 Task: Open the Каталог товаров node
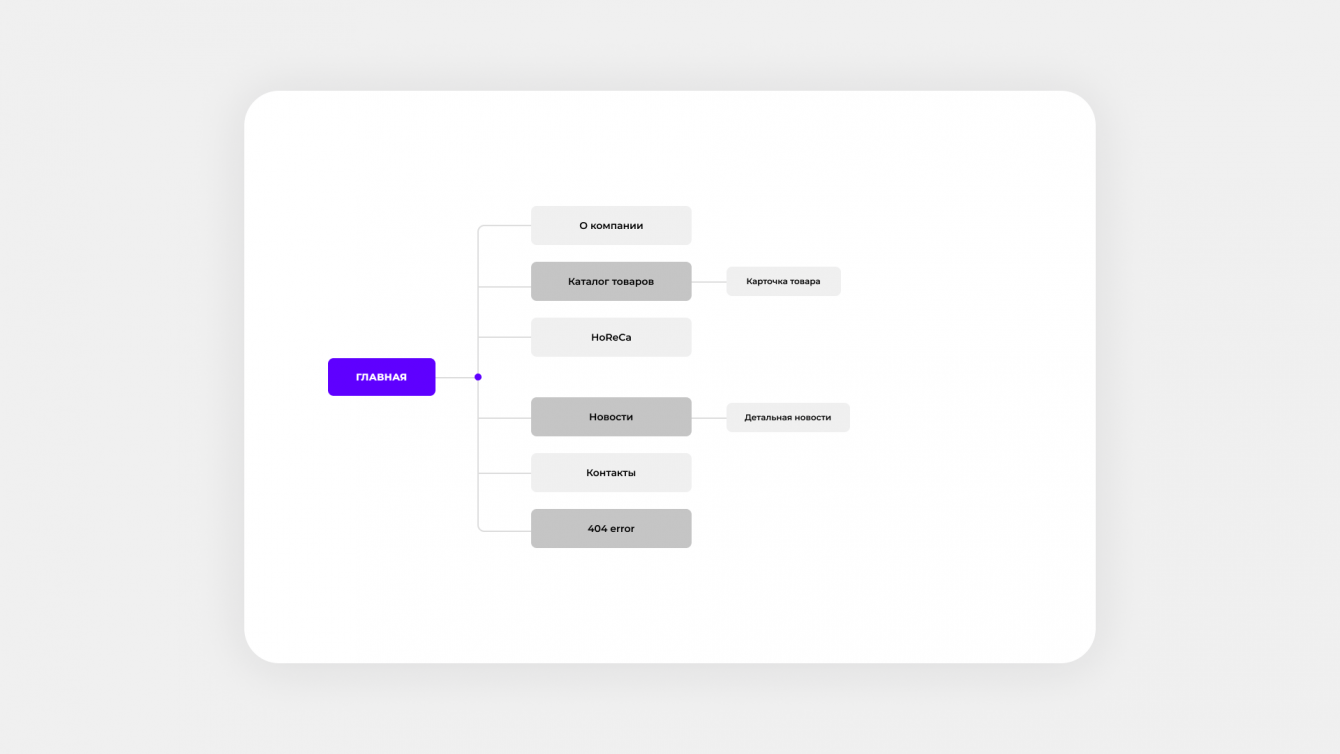click(610, 282)
